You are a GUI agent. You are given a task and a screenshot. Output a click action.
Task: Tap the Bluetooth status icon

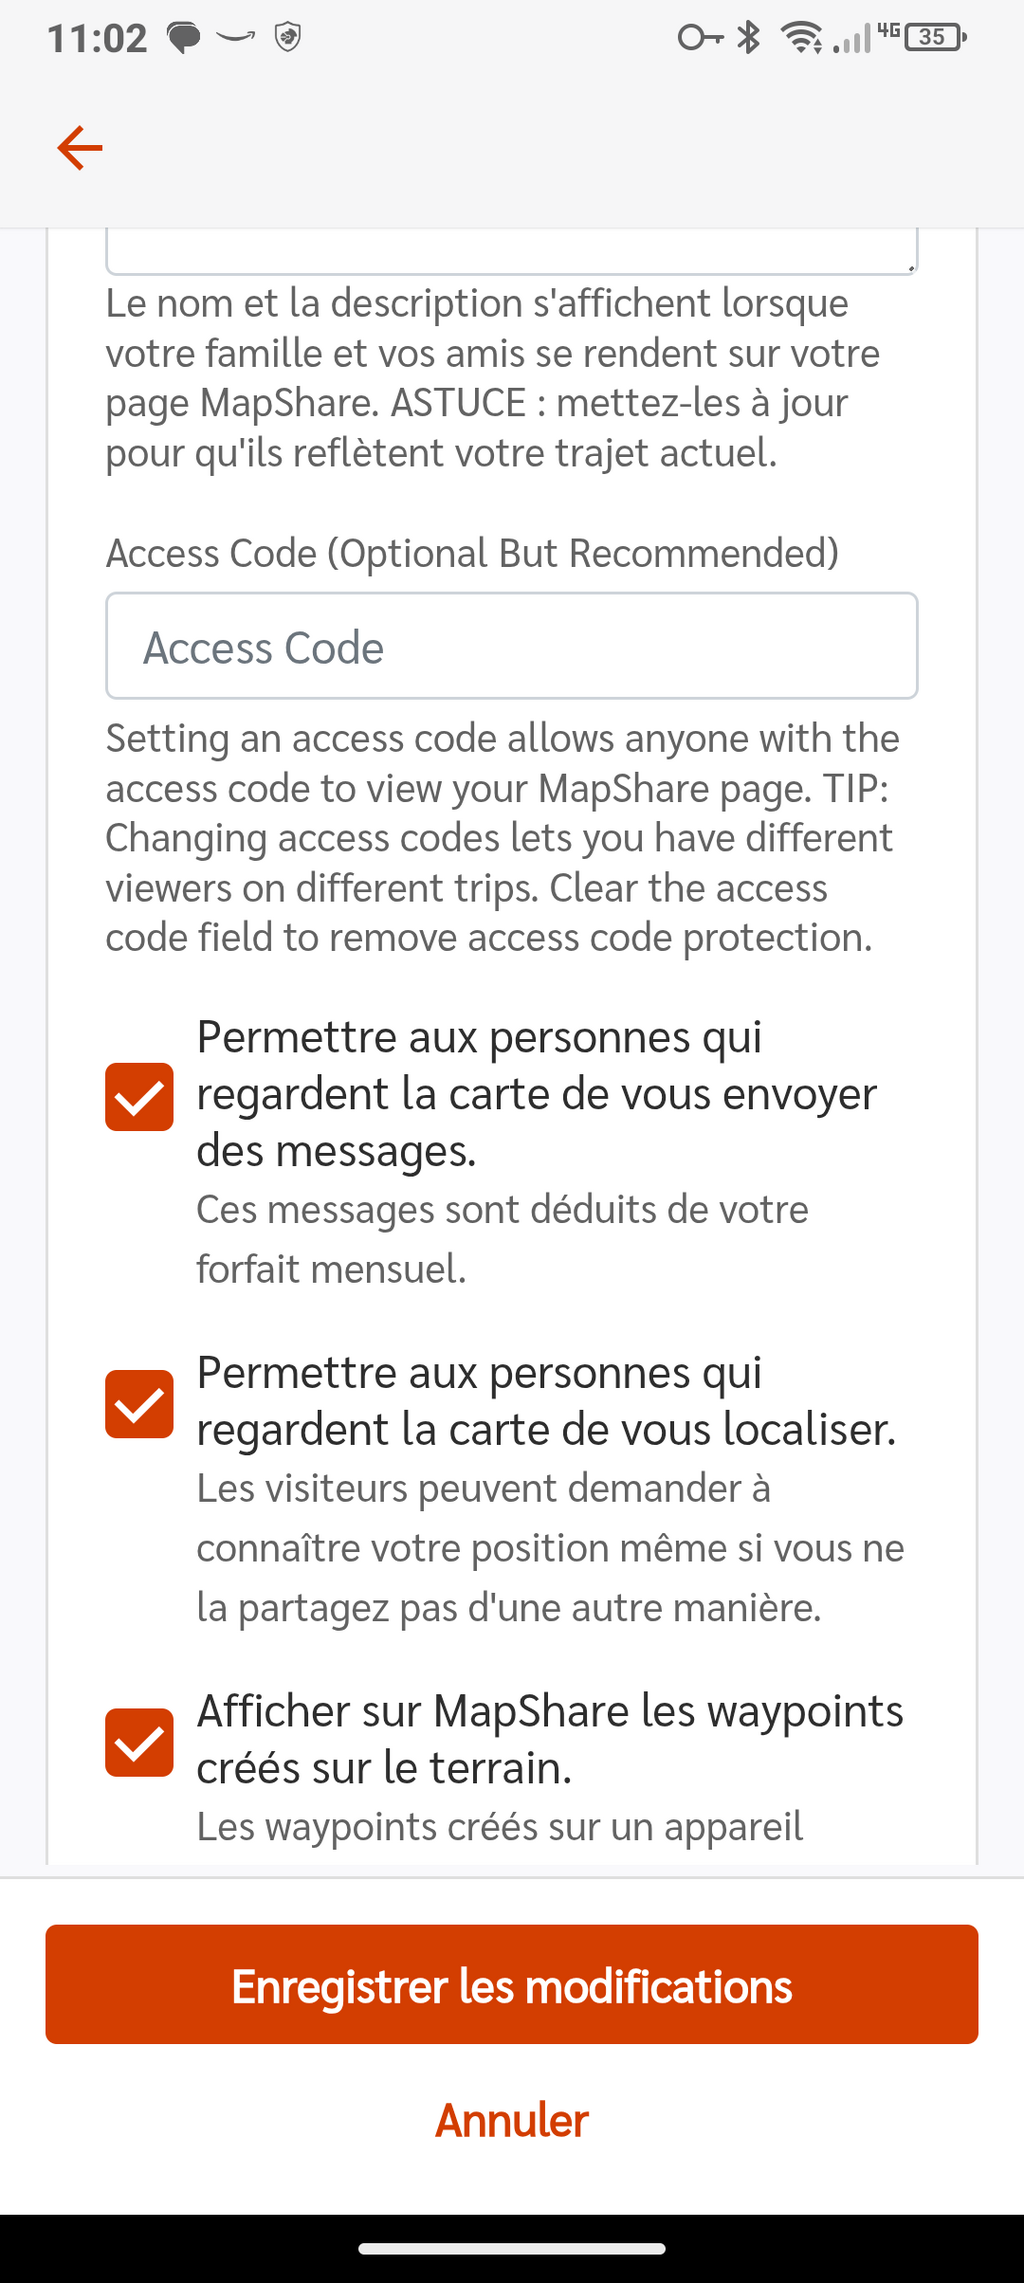pyautogui.click(x=749, y=37)
